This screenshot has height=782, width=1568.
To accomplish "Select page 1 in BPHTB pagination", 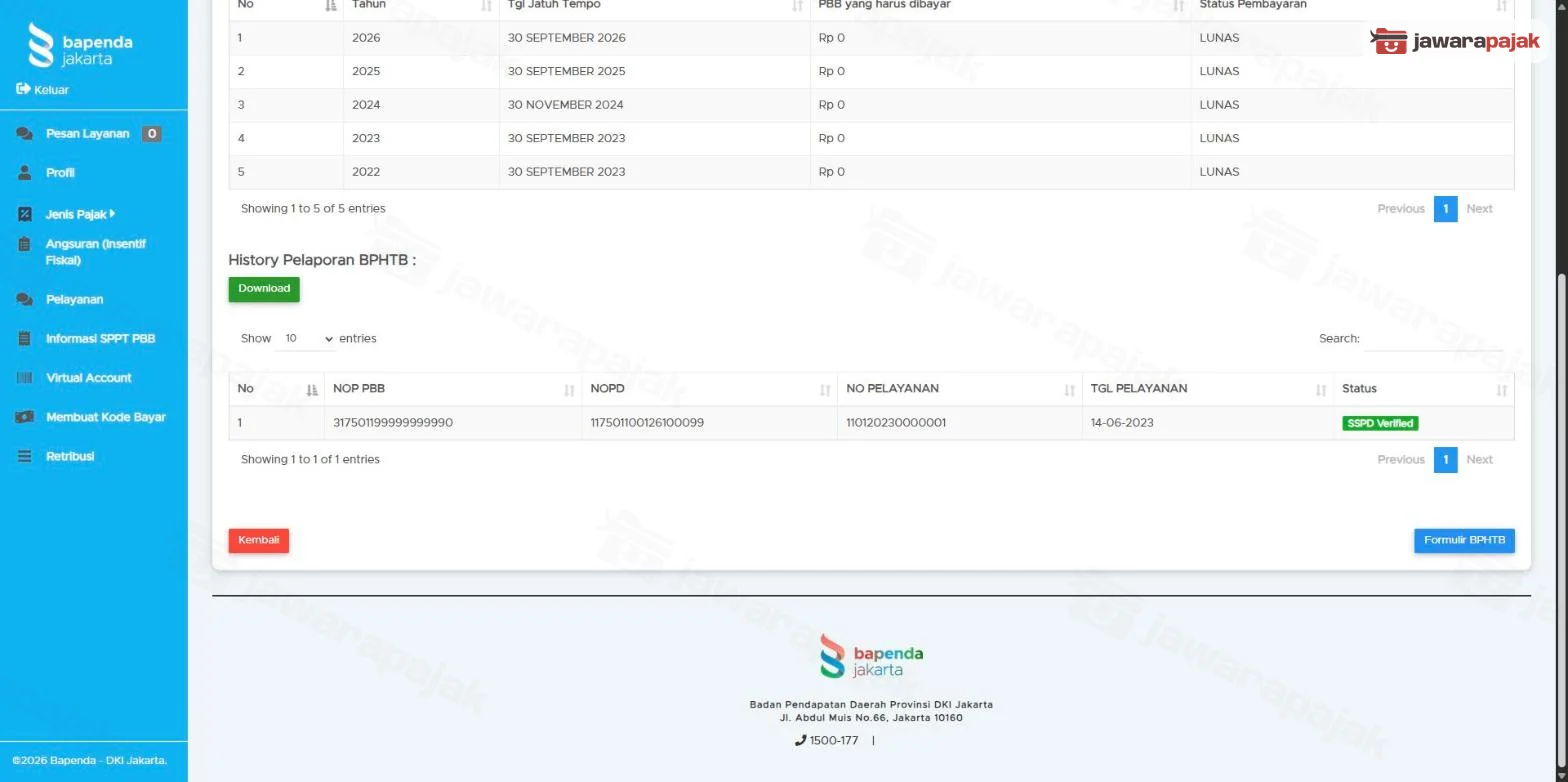I will click(x=1445, y=460).
